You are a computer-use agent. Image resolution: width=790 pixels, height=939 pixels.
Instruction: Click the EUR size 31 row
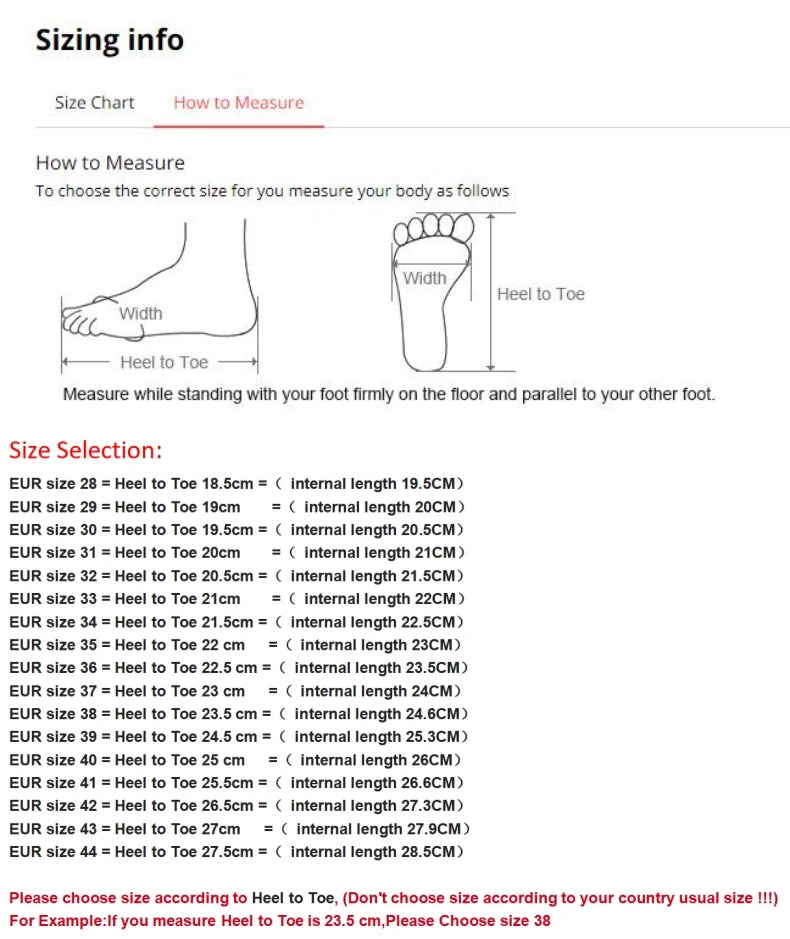coord(237,553)
